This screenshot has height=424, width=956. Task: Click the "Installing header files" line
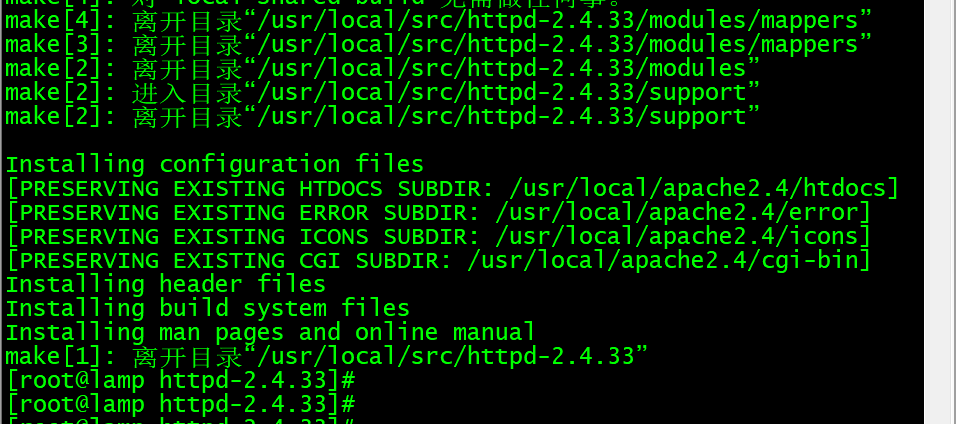click(166, 284)
